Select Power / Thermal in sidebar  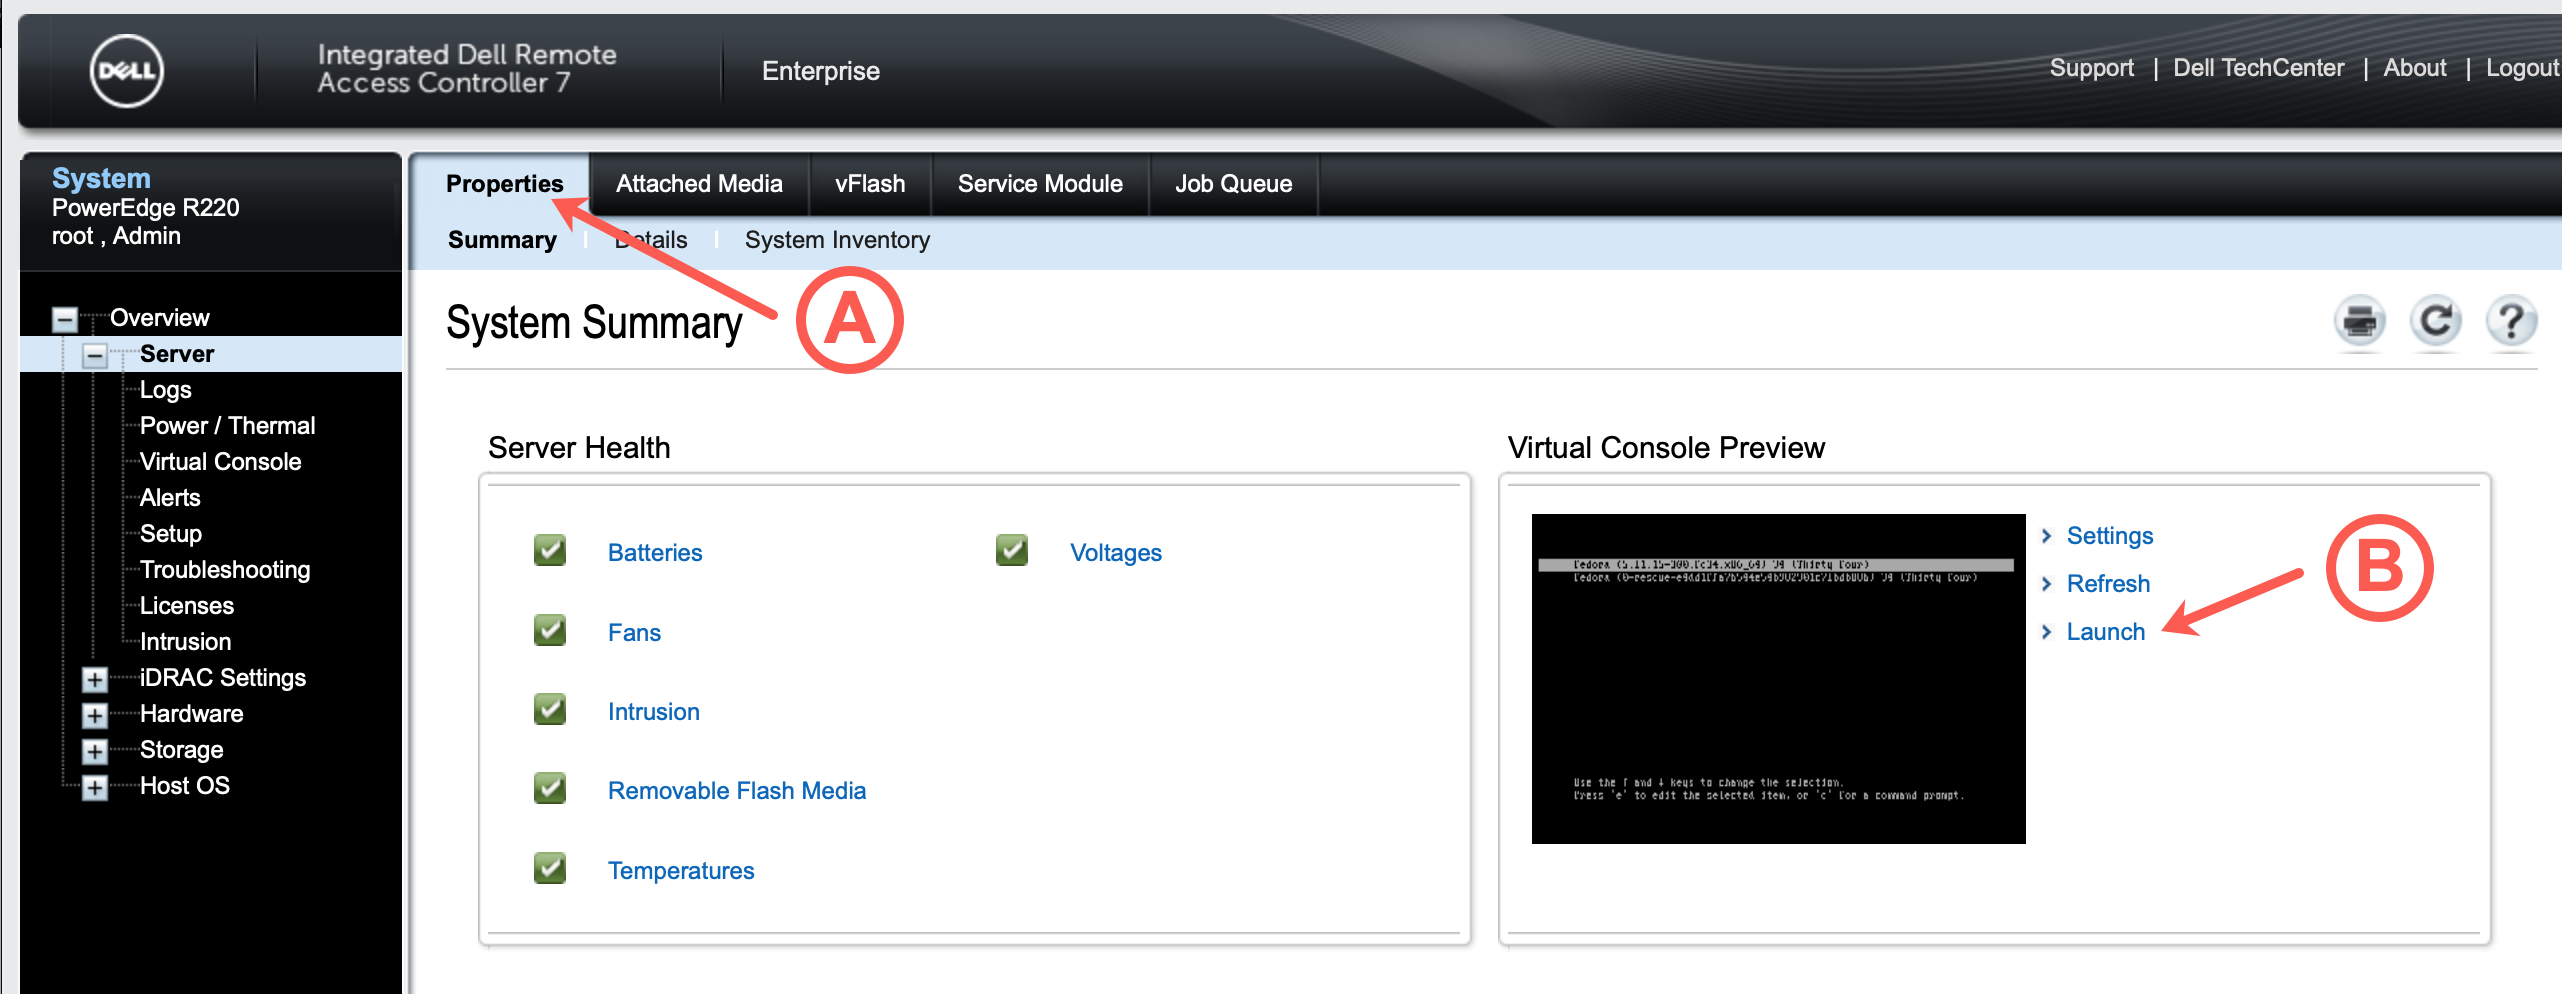point(227,426)
